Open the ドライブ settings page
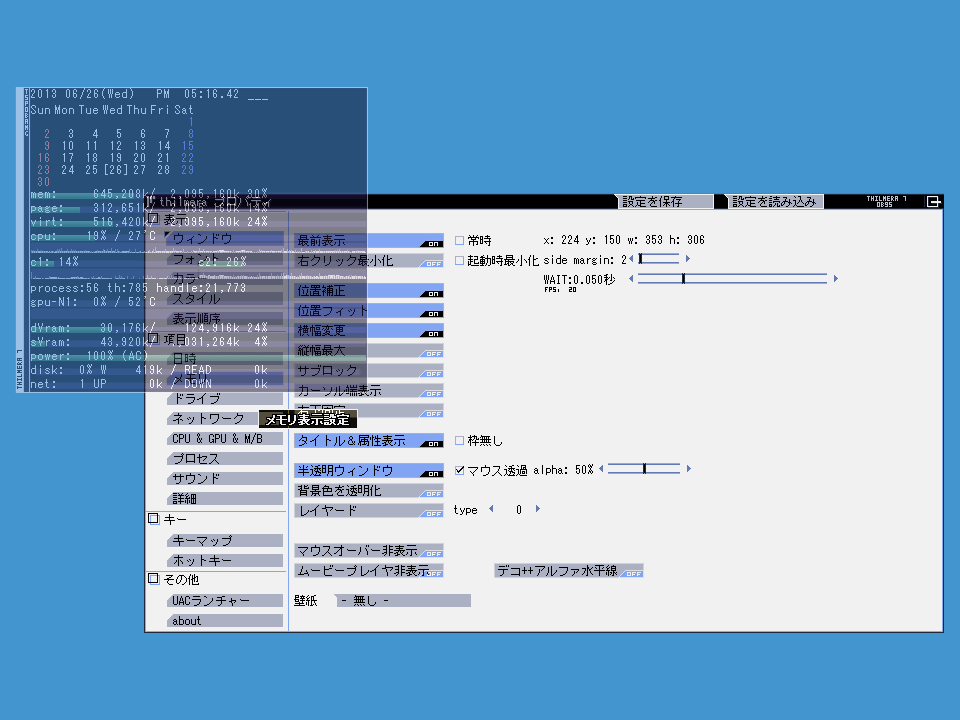 click(225, 399)
